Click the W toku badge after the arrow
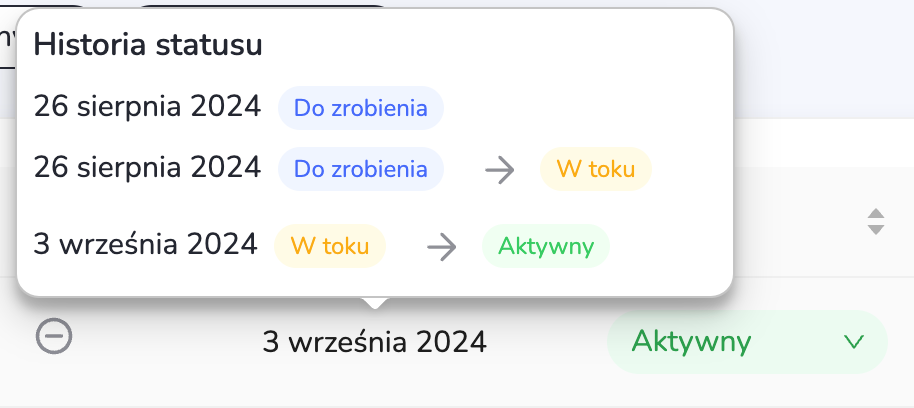914x408 pixels. pos(595,169)
